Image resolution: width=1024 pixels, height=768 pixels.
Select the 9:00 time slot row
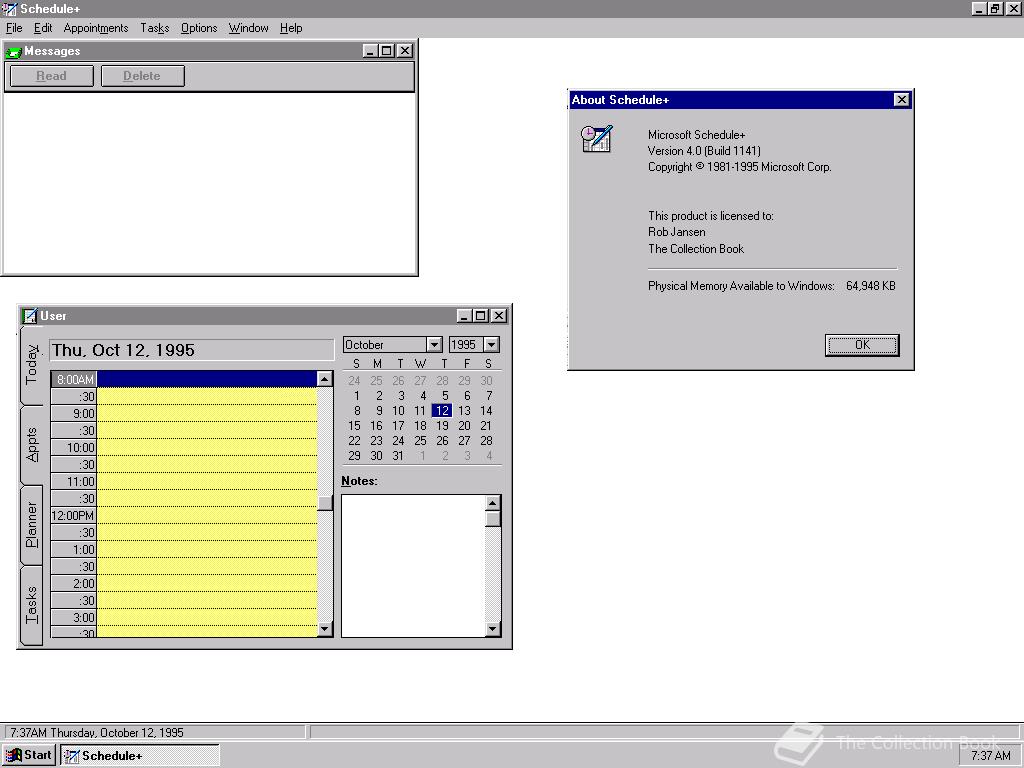[x=206, y=413]
